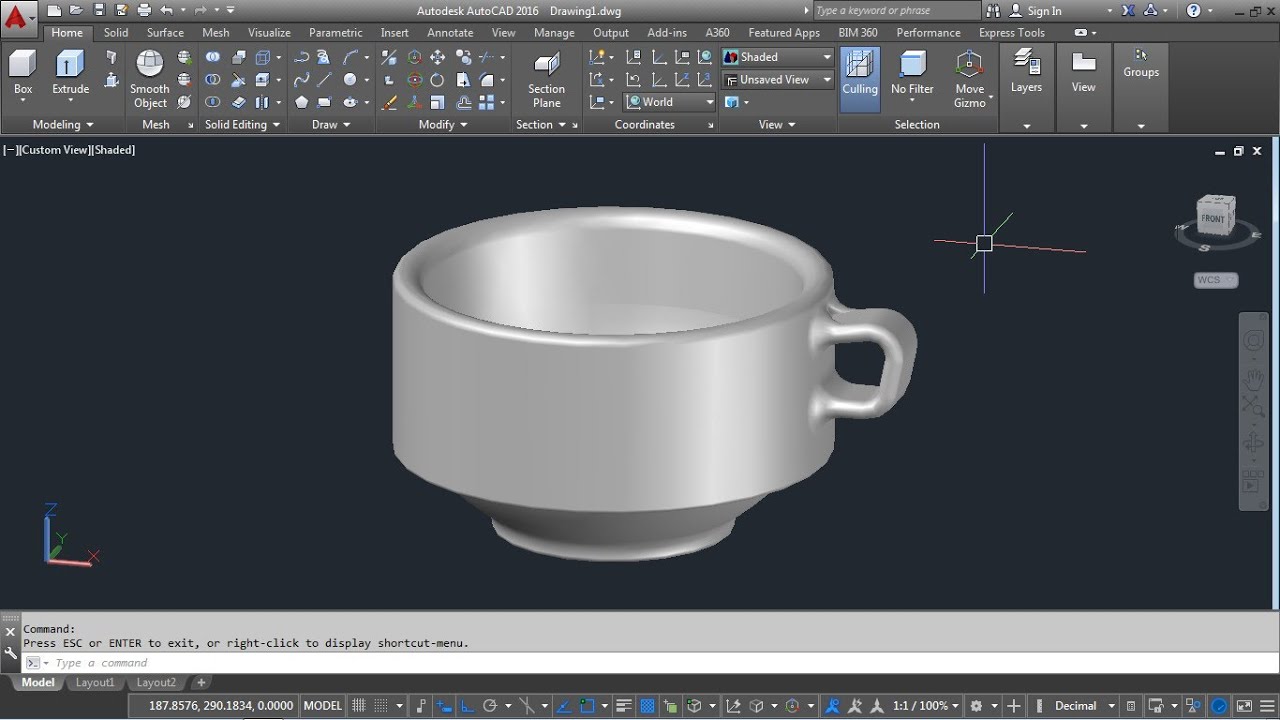Toggle Clean Screen mode
Viewport: 1280px width, 720px height.
[x=1242, y=705]
